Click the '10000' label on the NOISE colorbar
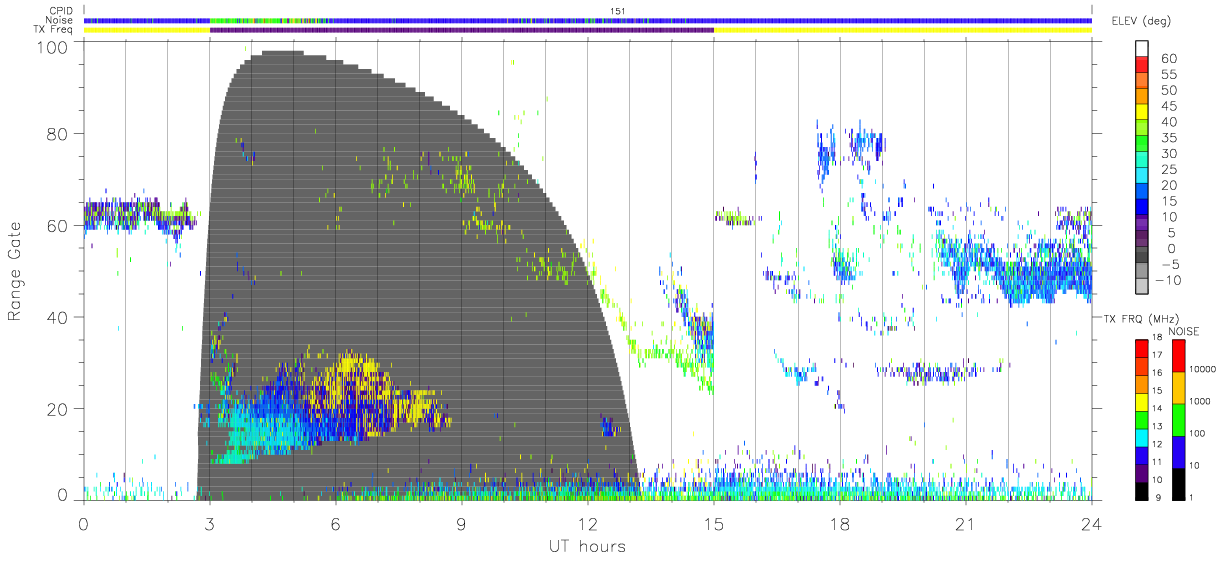 1202,371
